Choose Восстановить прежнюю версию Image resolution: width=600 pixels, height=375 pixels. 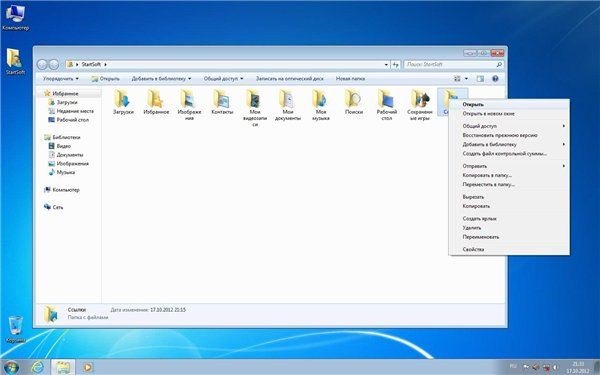[x=509, y=135]
